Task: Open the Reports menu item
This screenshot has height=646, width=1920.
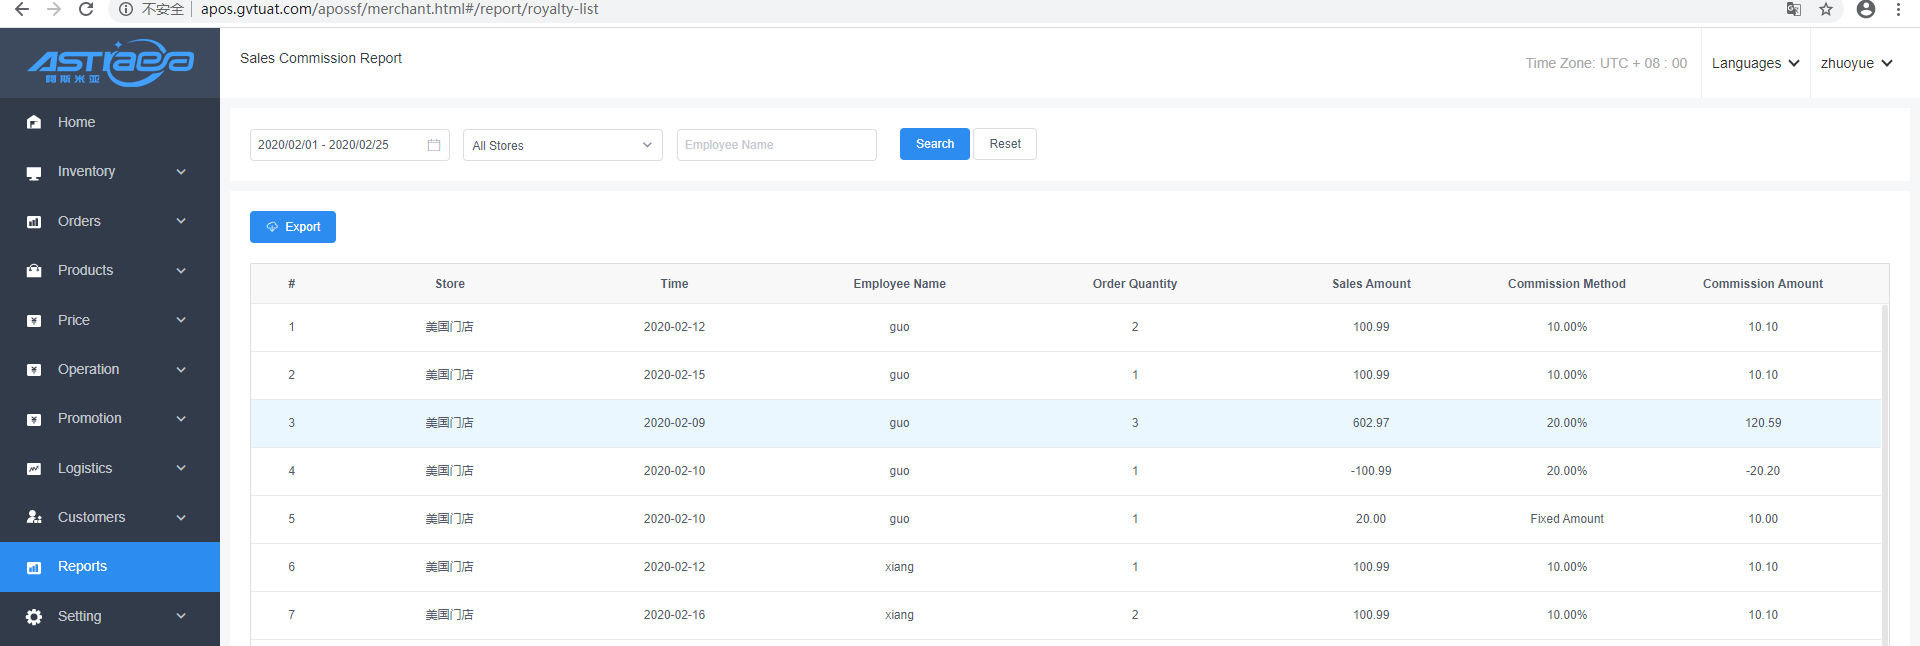Action: (82, 566)
